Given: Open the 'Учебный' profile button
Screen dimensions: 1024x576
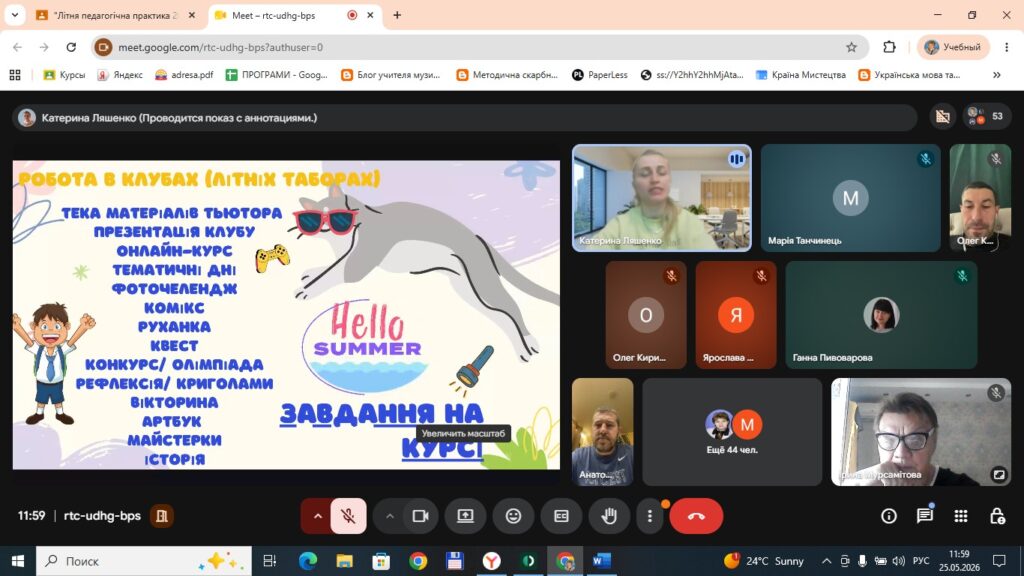Looking at the screenshot, I should pos(953,47).
